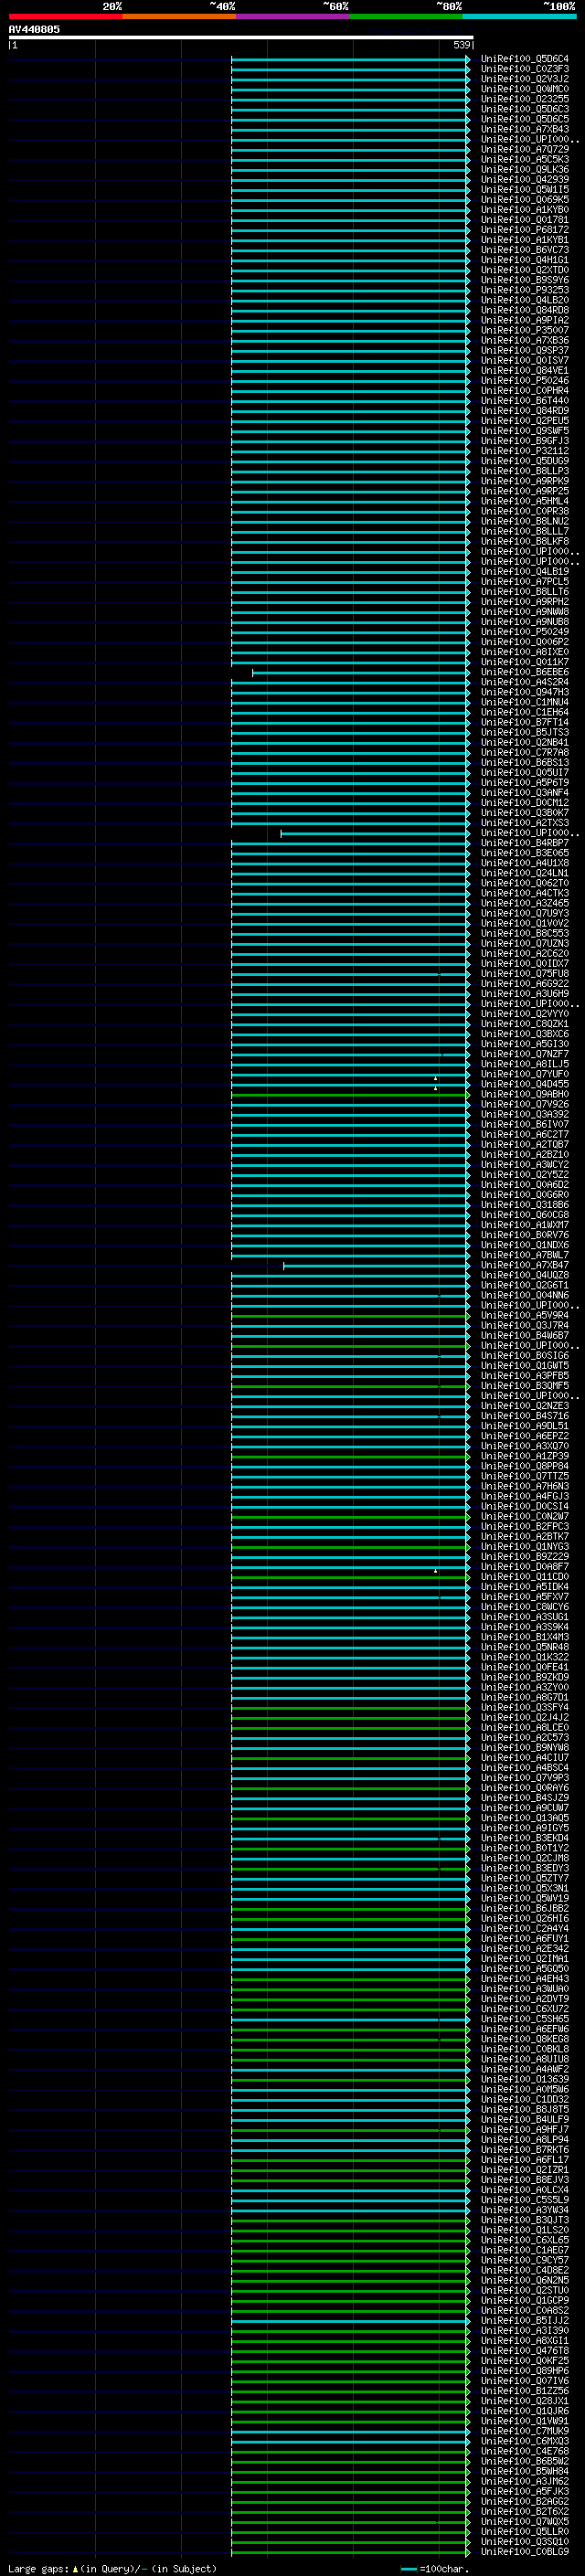Open last hit UniRef100_C0BLG9
585x2576 pixels.
[x=524, y=2551]
